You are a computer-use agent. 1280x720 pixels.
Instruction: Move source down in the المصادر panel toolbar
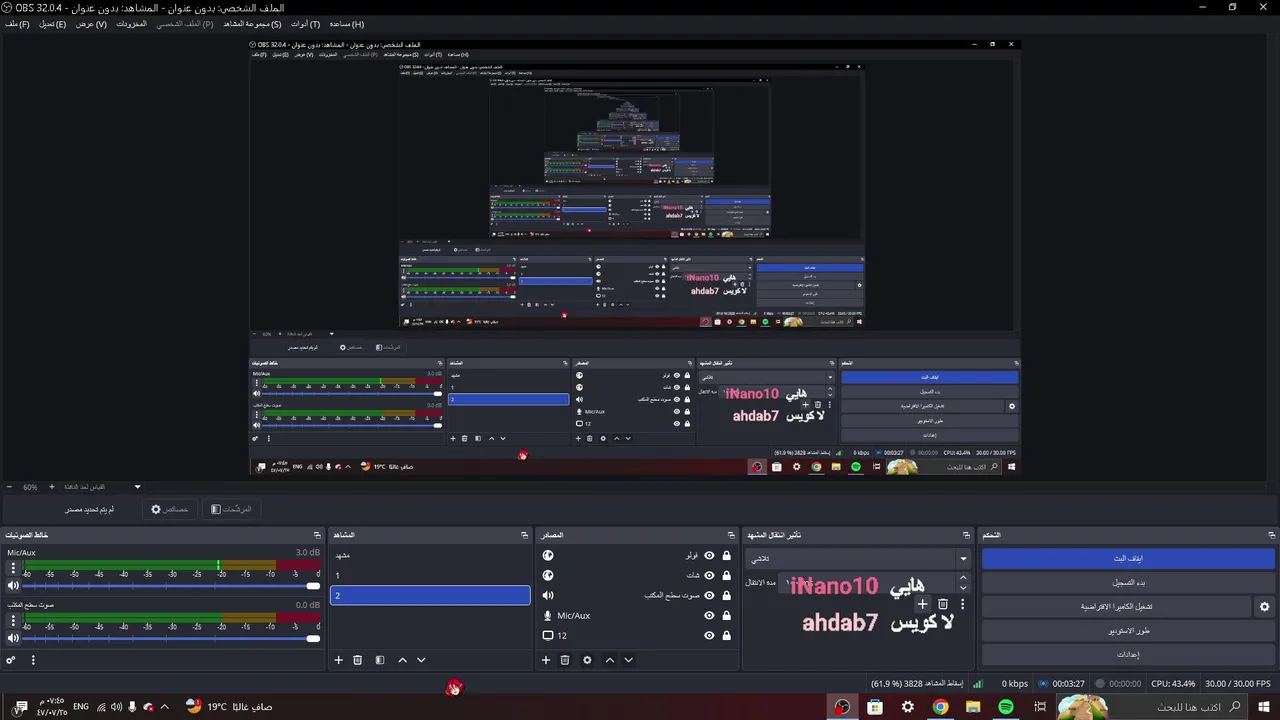point(628,660)
